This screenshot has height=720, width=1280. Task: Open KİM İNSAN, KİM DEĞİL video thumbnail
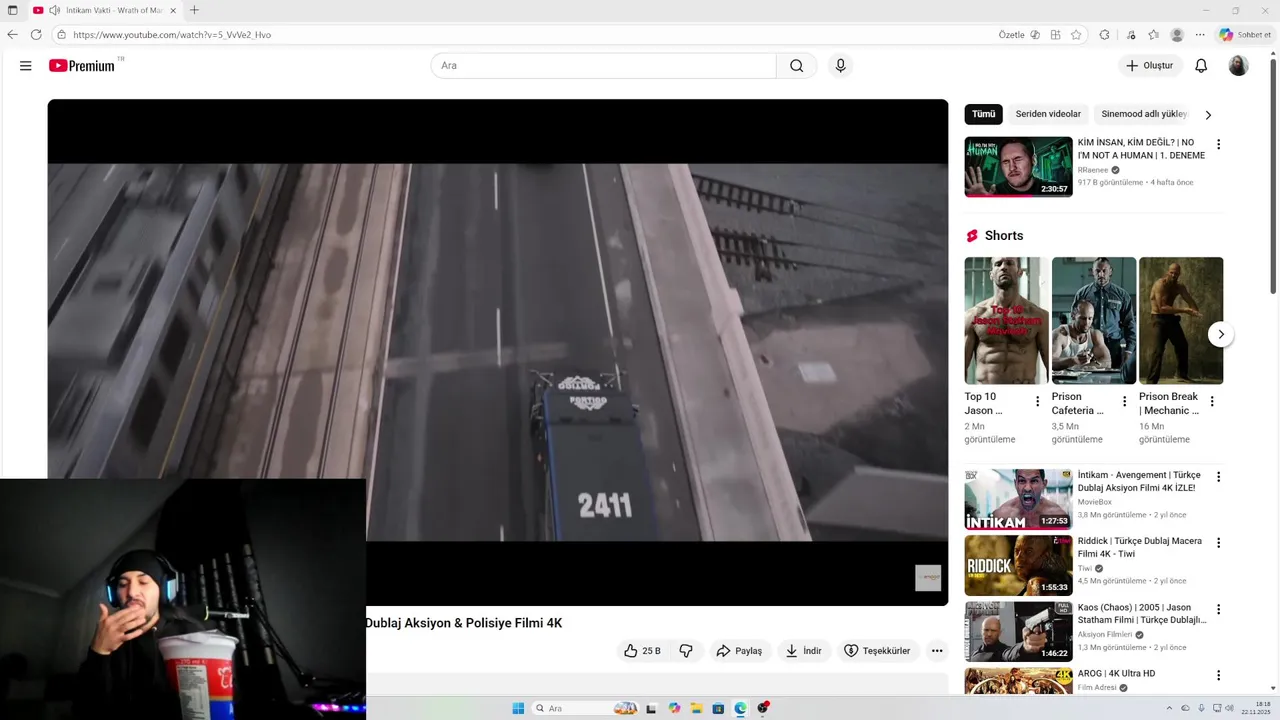pyautogui.click(x=1018, y=166)
